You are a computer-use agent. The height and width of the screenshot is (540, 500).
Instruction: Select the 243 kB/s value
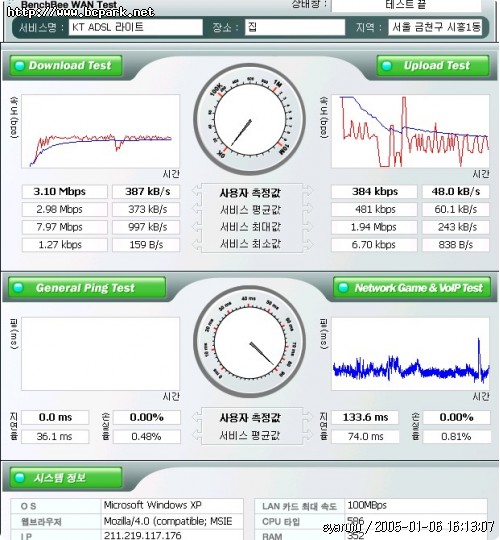[456, 227]
